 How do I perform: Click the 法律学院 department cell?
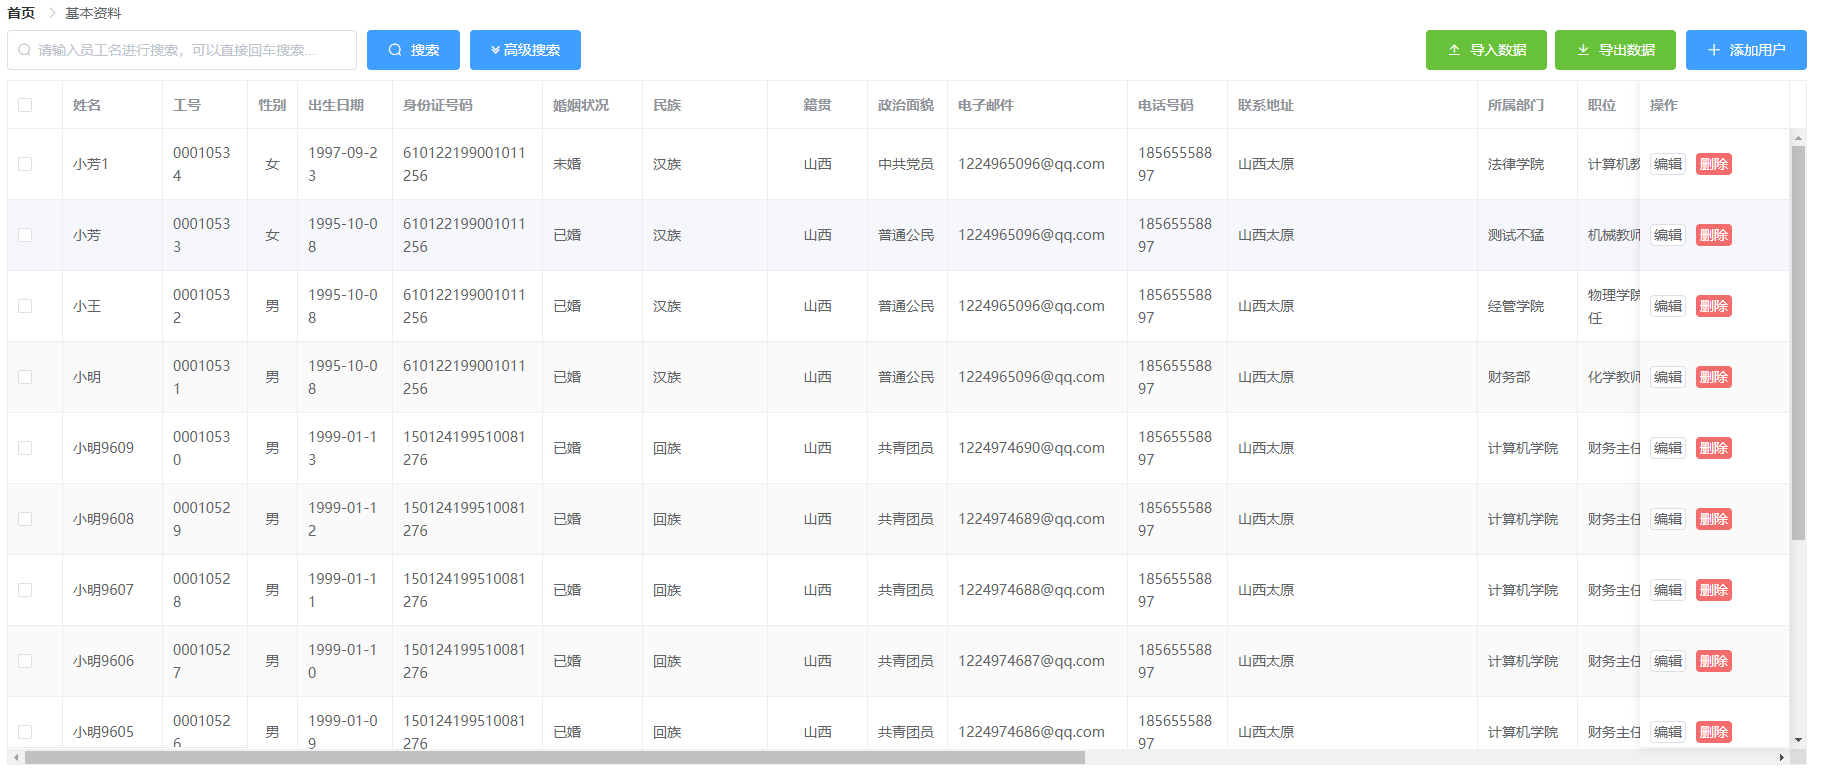pos(1516,164)
